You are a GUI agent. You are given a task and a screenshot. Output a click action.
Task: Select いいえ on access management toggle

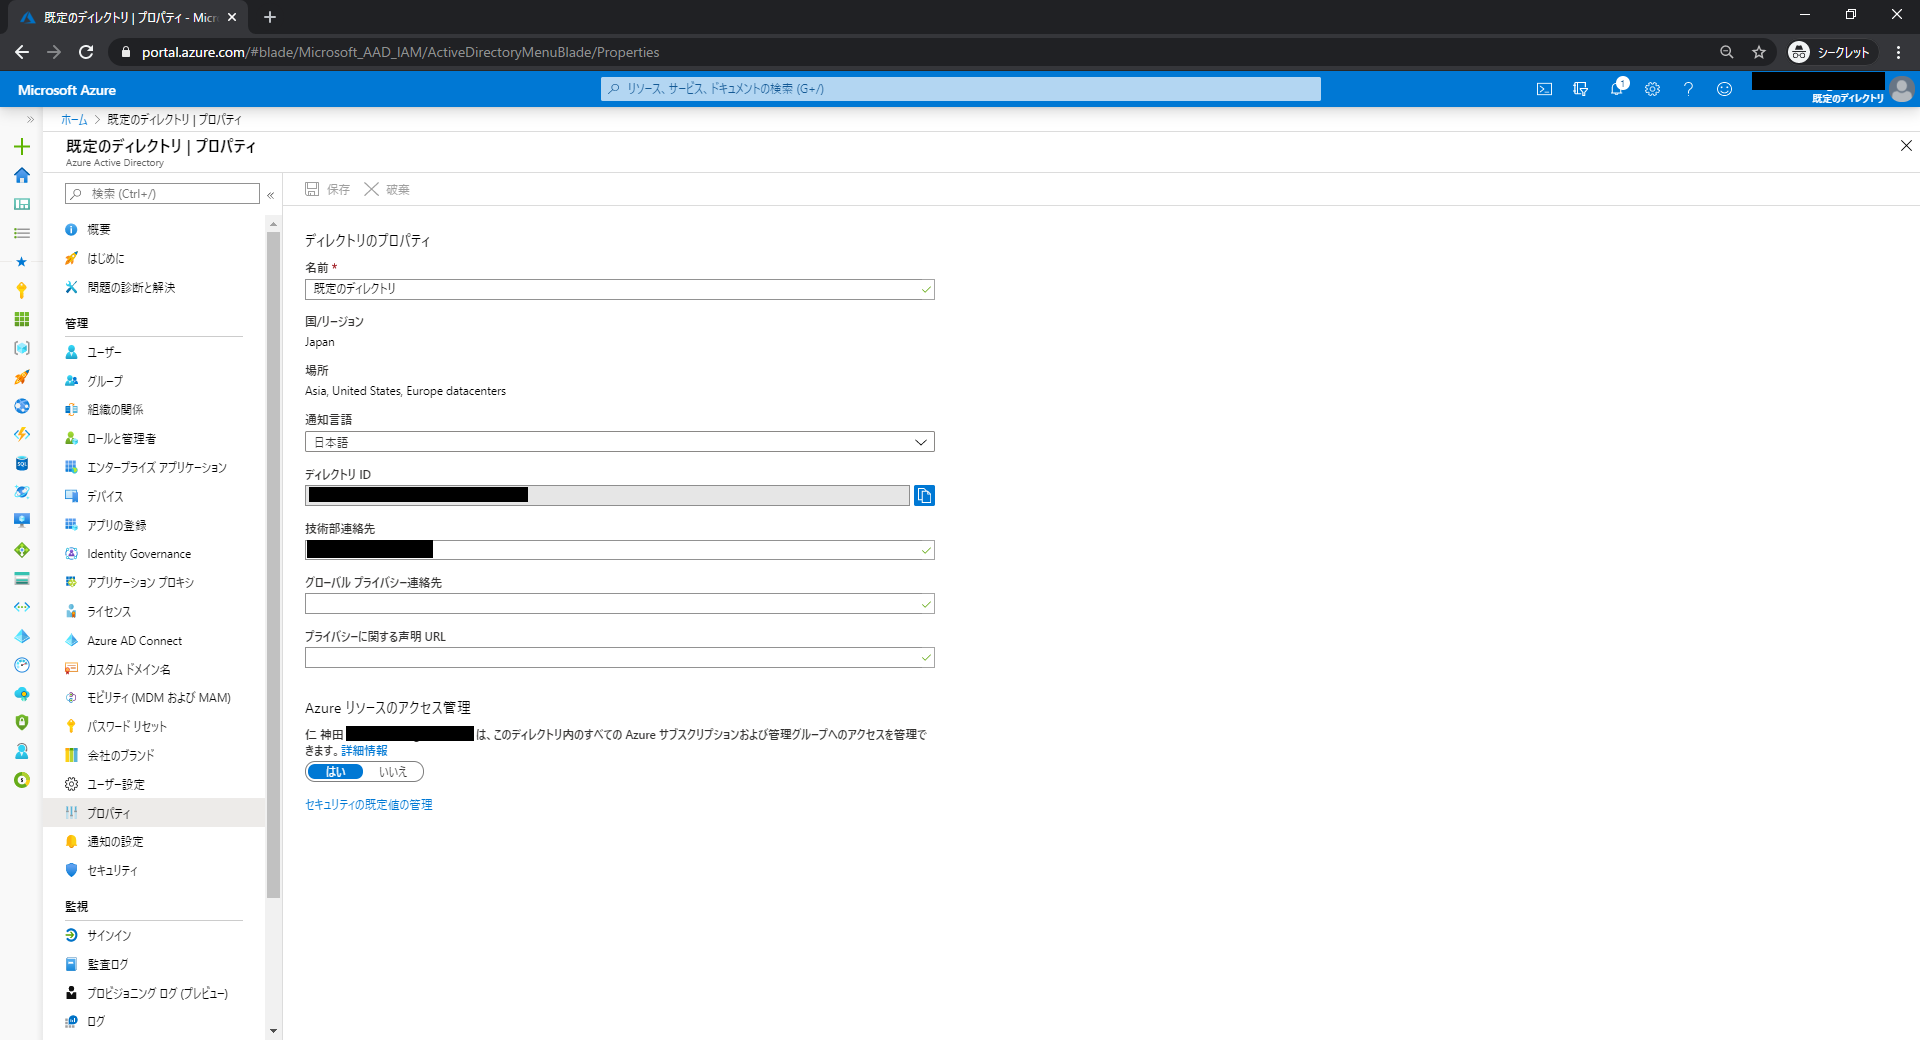[393, 772]
